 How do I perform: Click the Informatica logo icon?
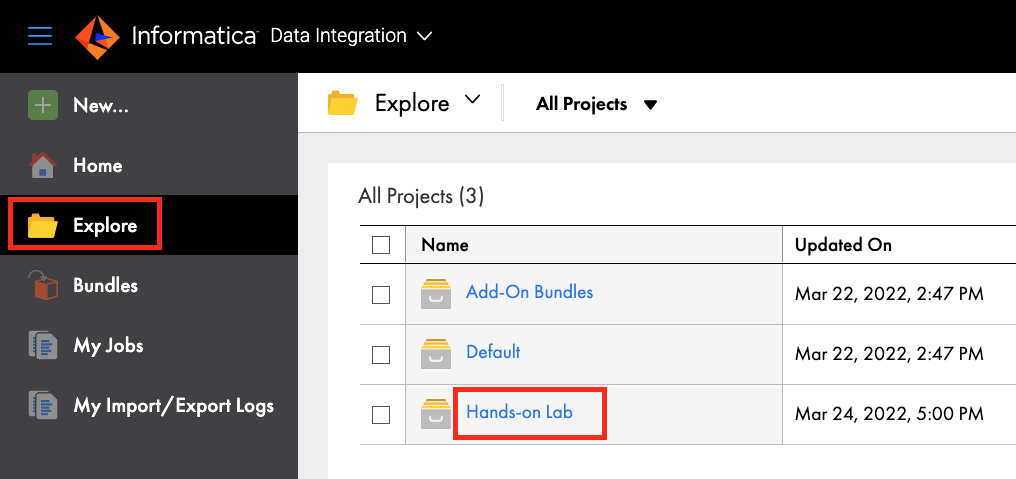point(97,37)
